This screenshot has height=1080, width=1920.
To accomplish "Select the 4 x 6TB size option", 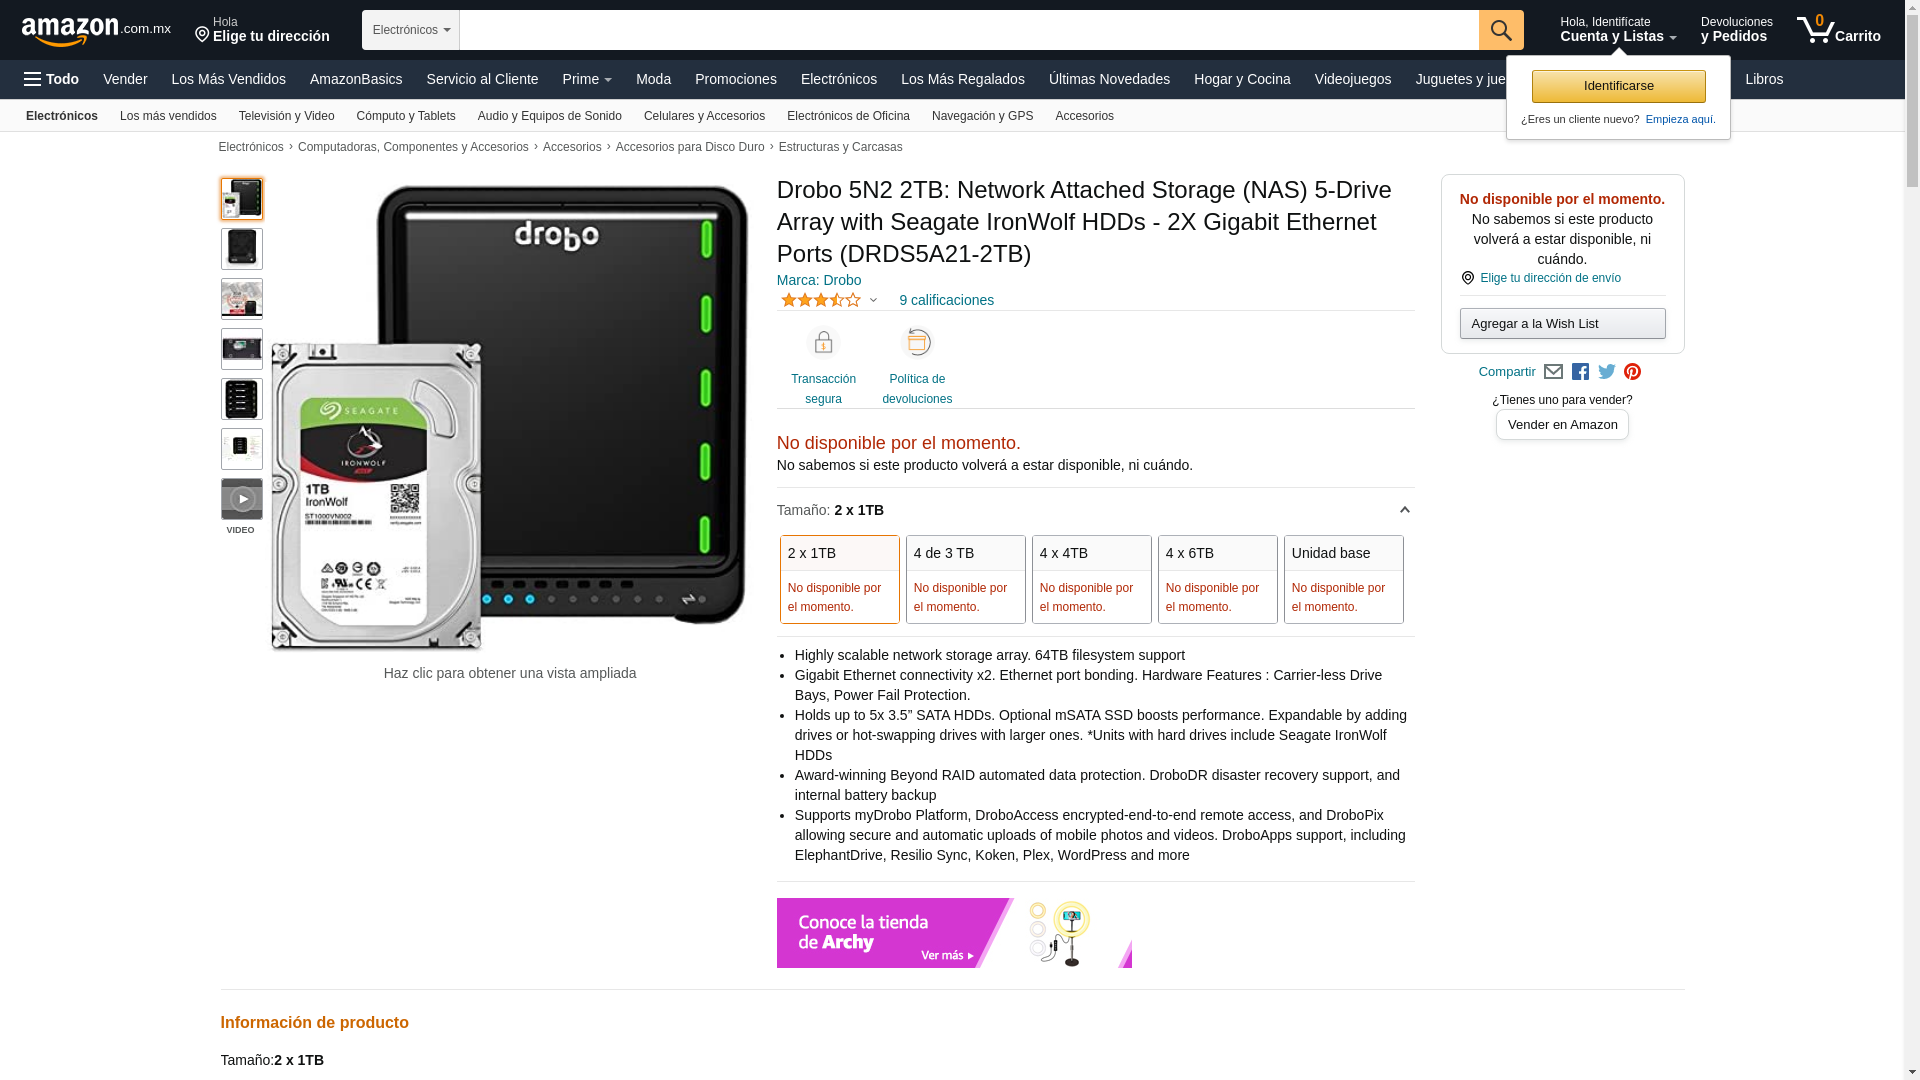I will pyautogui.click(x=1217, y=578).
